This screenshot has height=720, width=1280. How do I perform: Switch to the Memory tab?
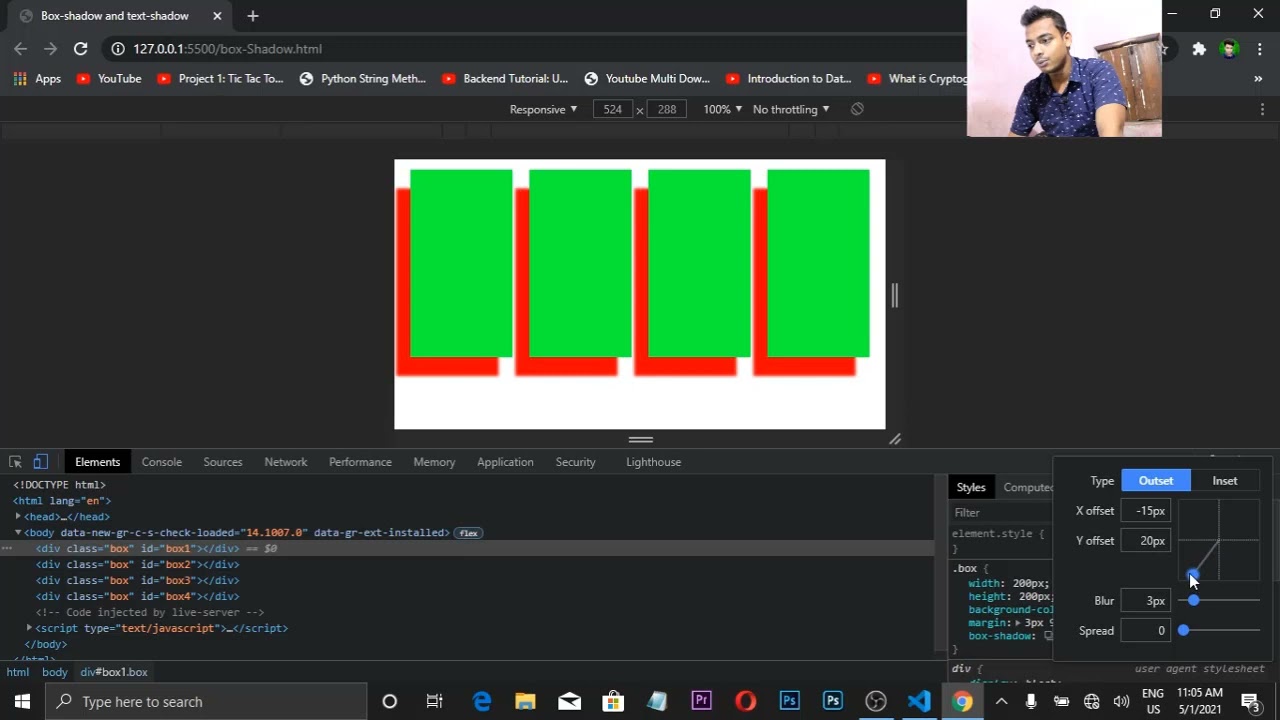(434, 462)
